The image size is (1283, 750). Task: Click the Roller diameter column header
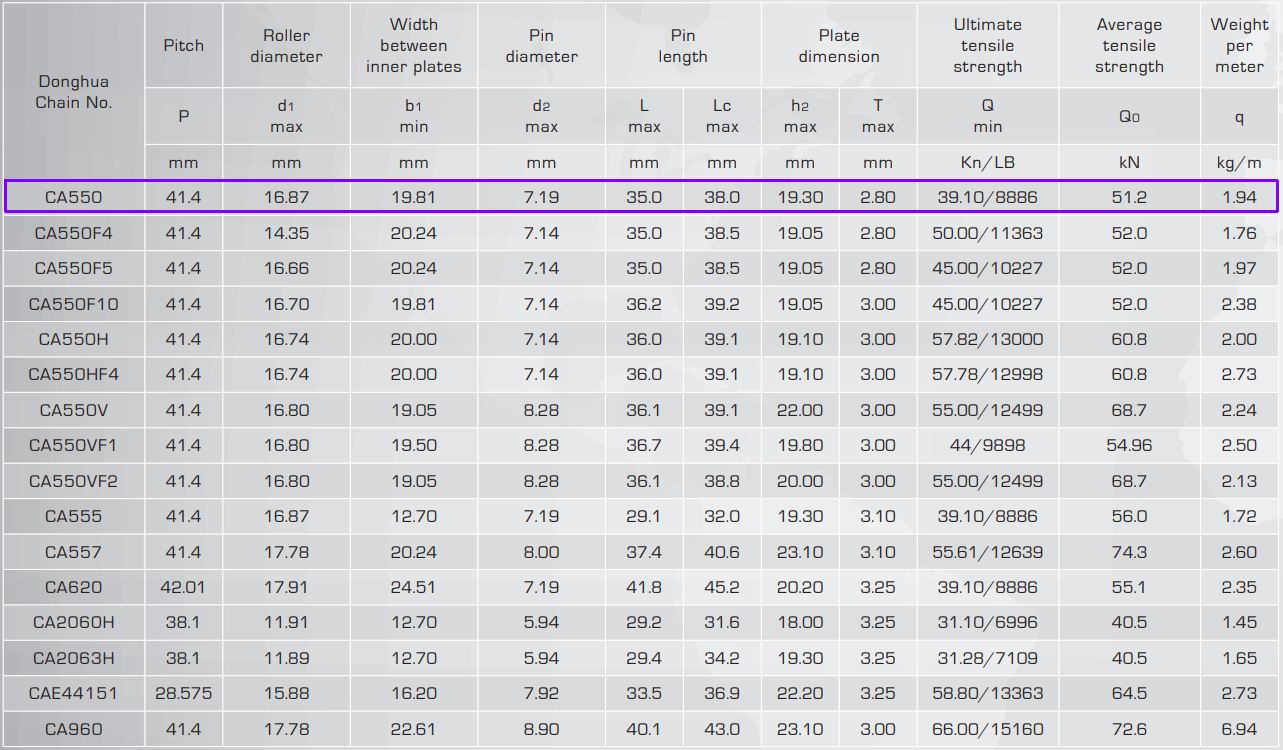[x=286, y=46]
